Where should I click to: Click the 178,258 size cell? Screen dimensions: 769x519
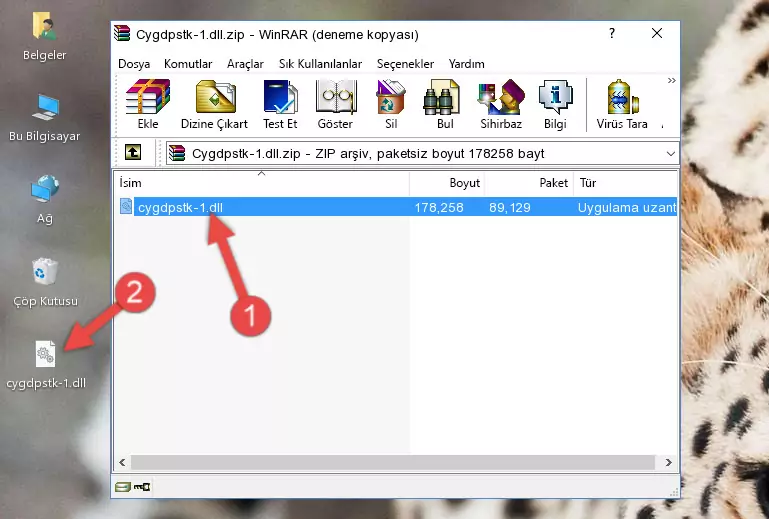(x=439, y=208)
